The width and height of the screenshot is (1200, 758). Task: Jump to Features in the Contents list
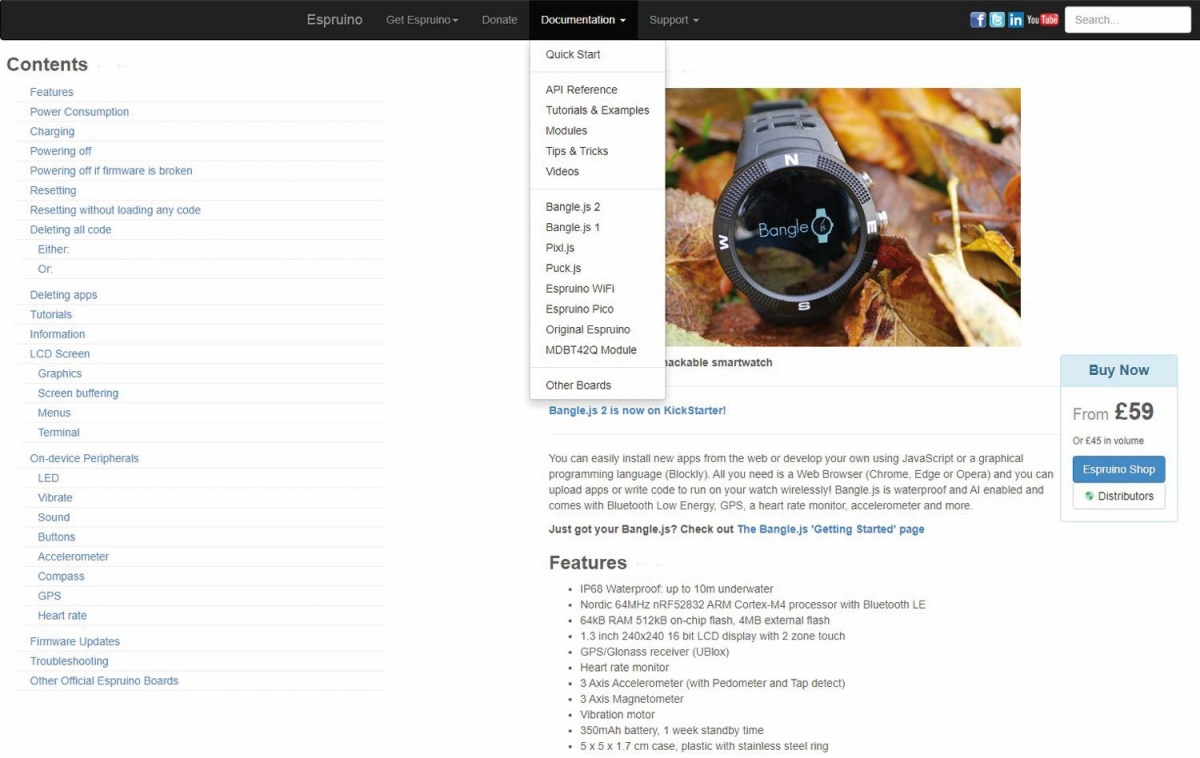click(52, 92)
